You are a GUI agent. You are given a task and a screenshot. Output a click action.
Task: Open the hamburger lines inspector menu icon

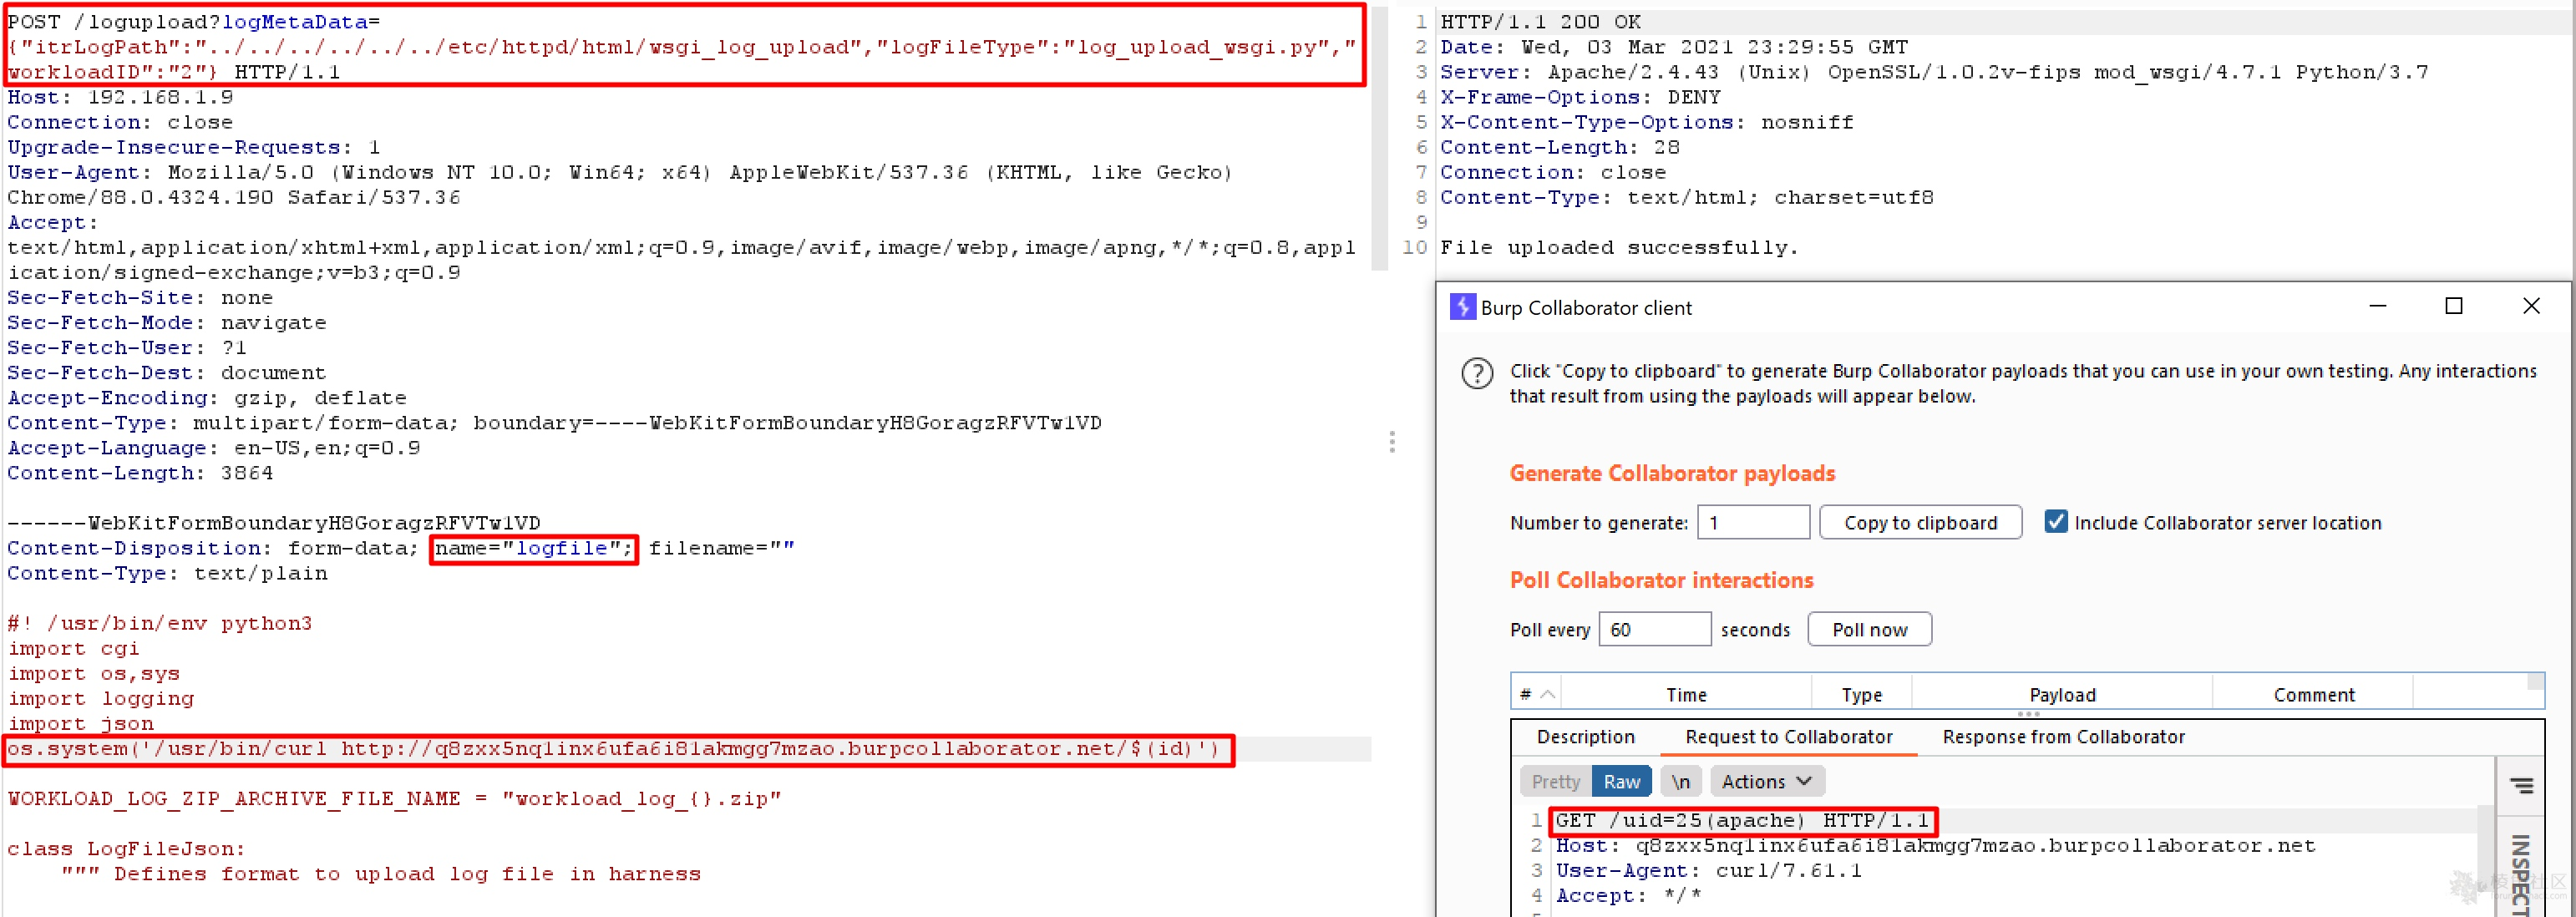[2521, 786]
